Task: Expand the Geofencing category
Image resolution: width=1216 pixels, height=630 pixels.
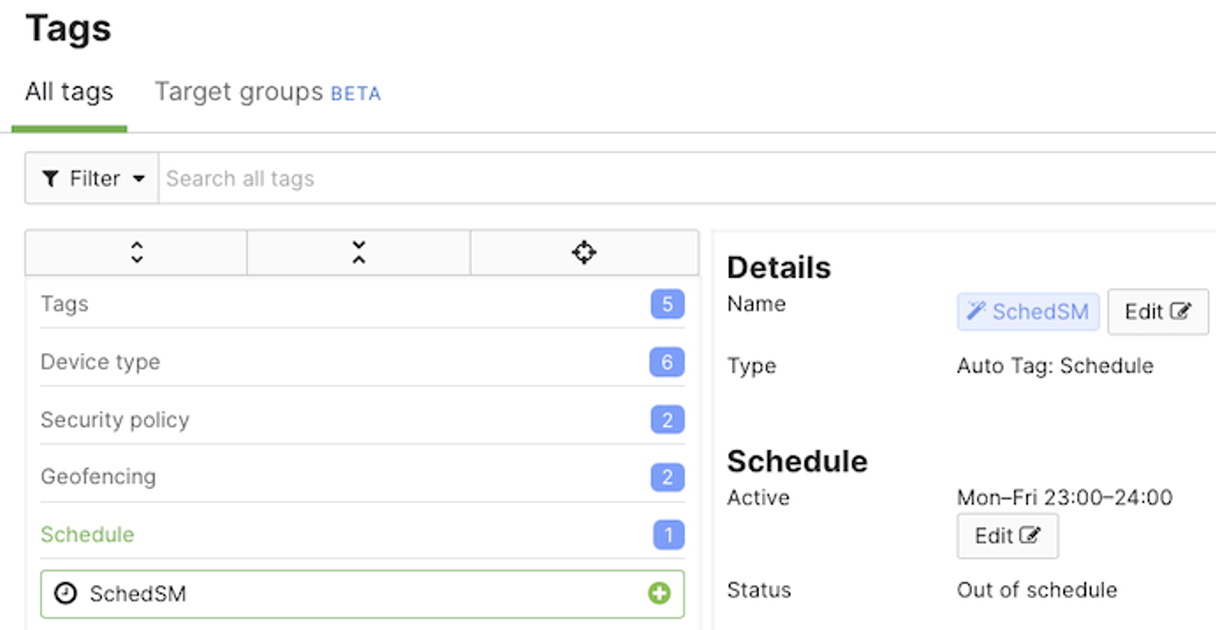Action: tap(98, 477)
